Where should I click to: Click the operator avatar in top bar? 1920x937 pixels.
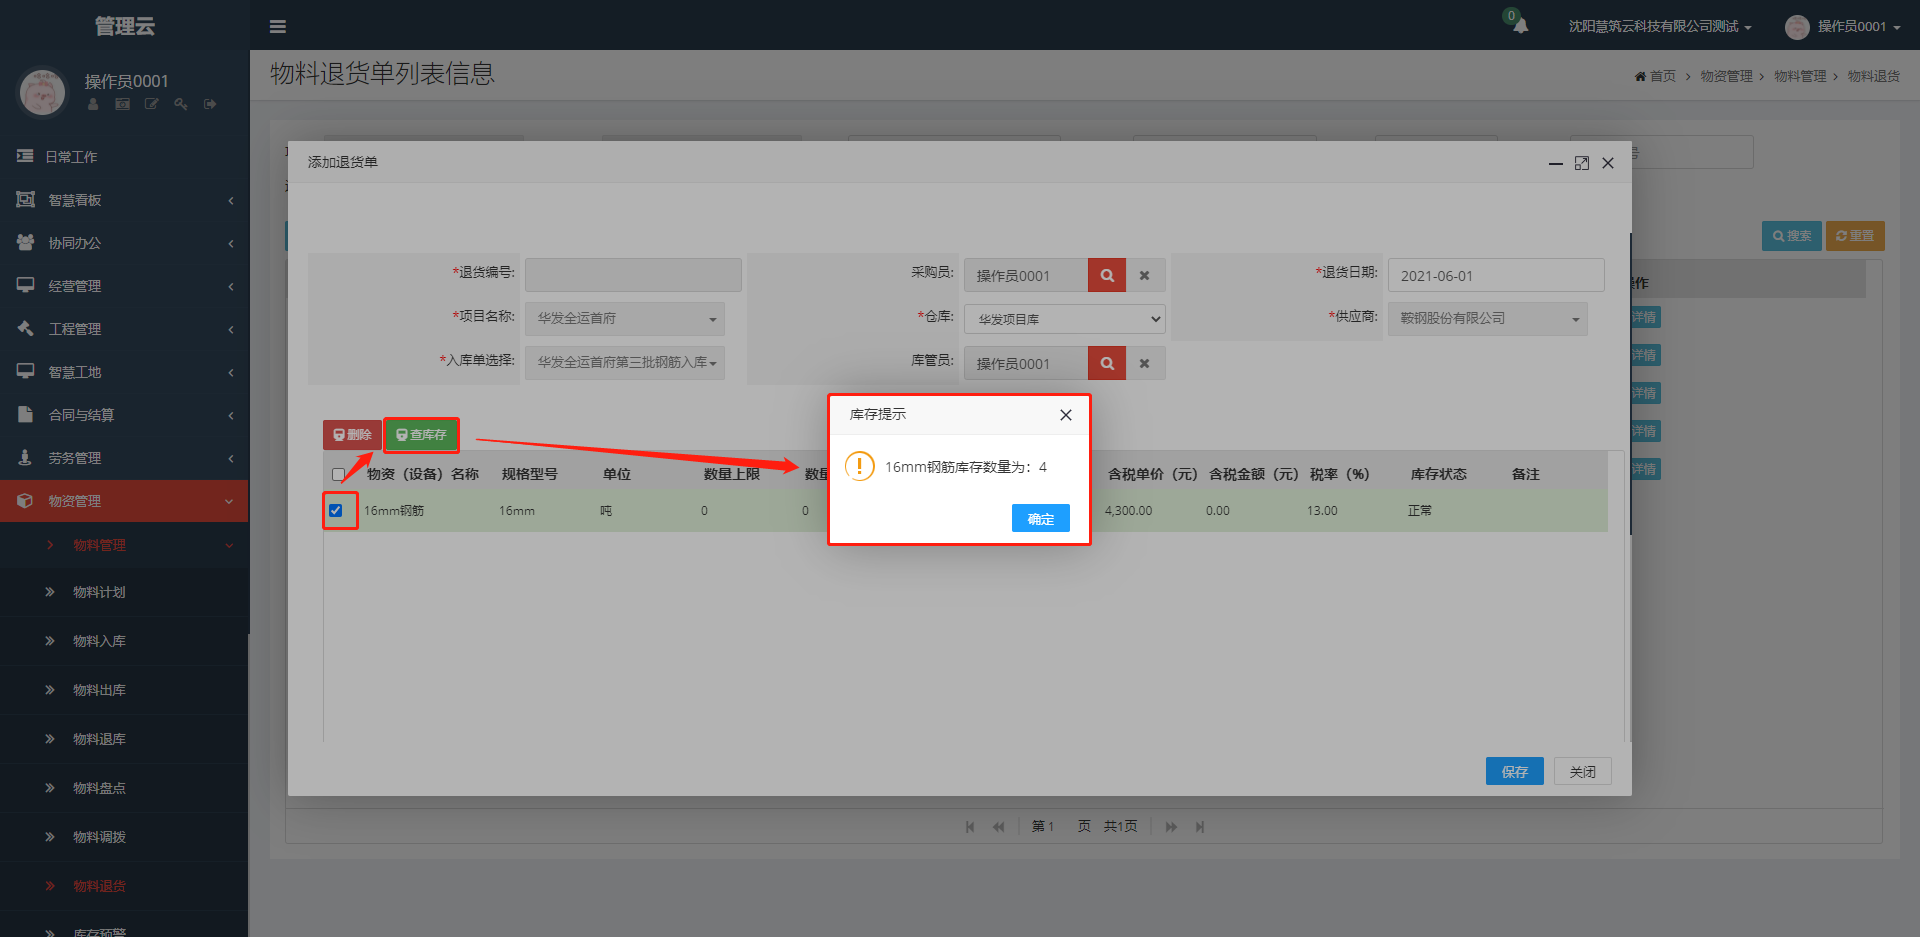pos(1797,27)
